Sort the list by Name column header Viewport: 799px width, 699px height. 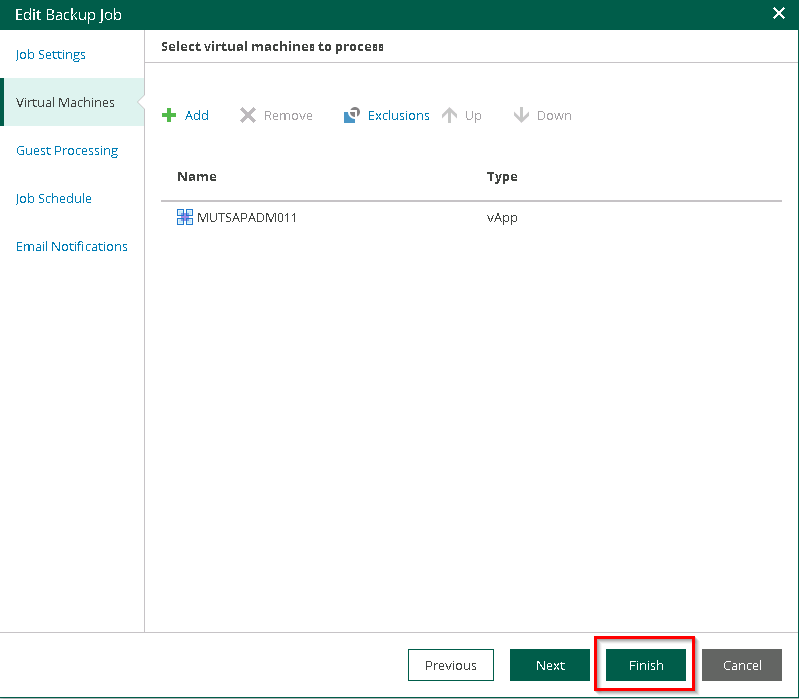(197, 177)
